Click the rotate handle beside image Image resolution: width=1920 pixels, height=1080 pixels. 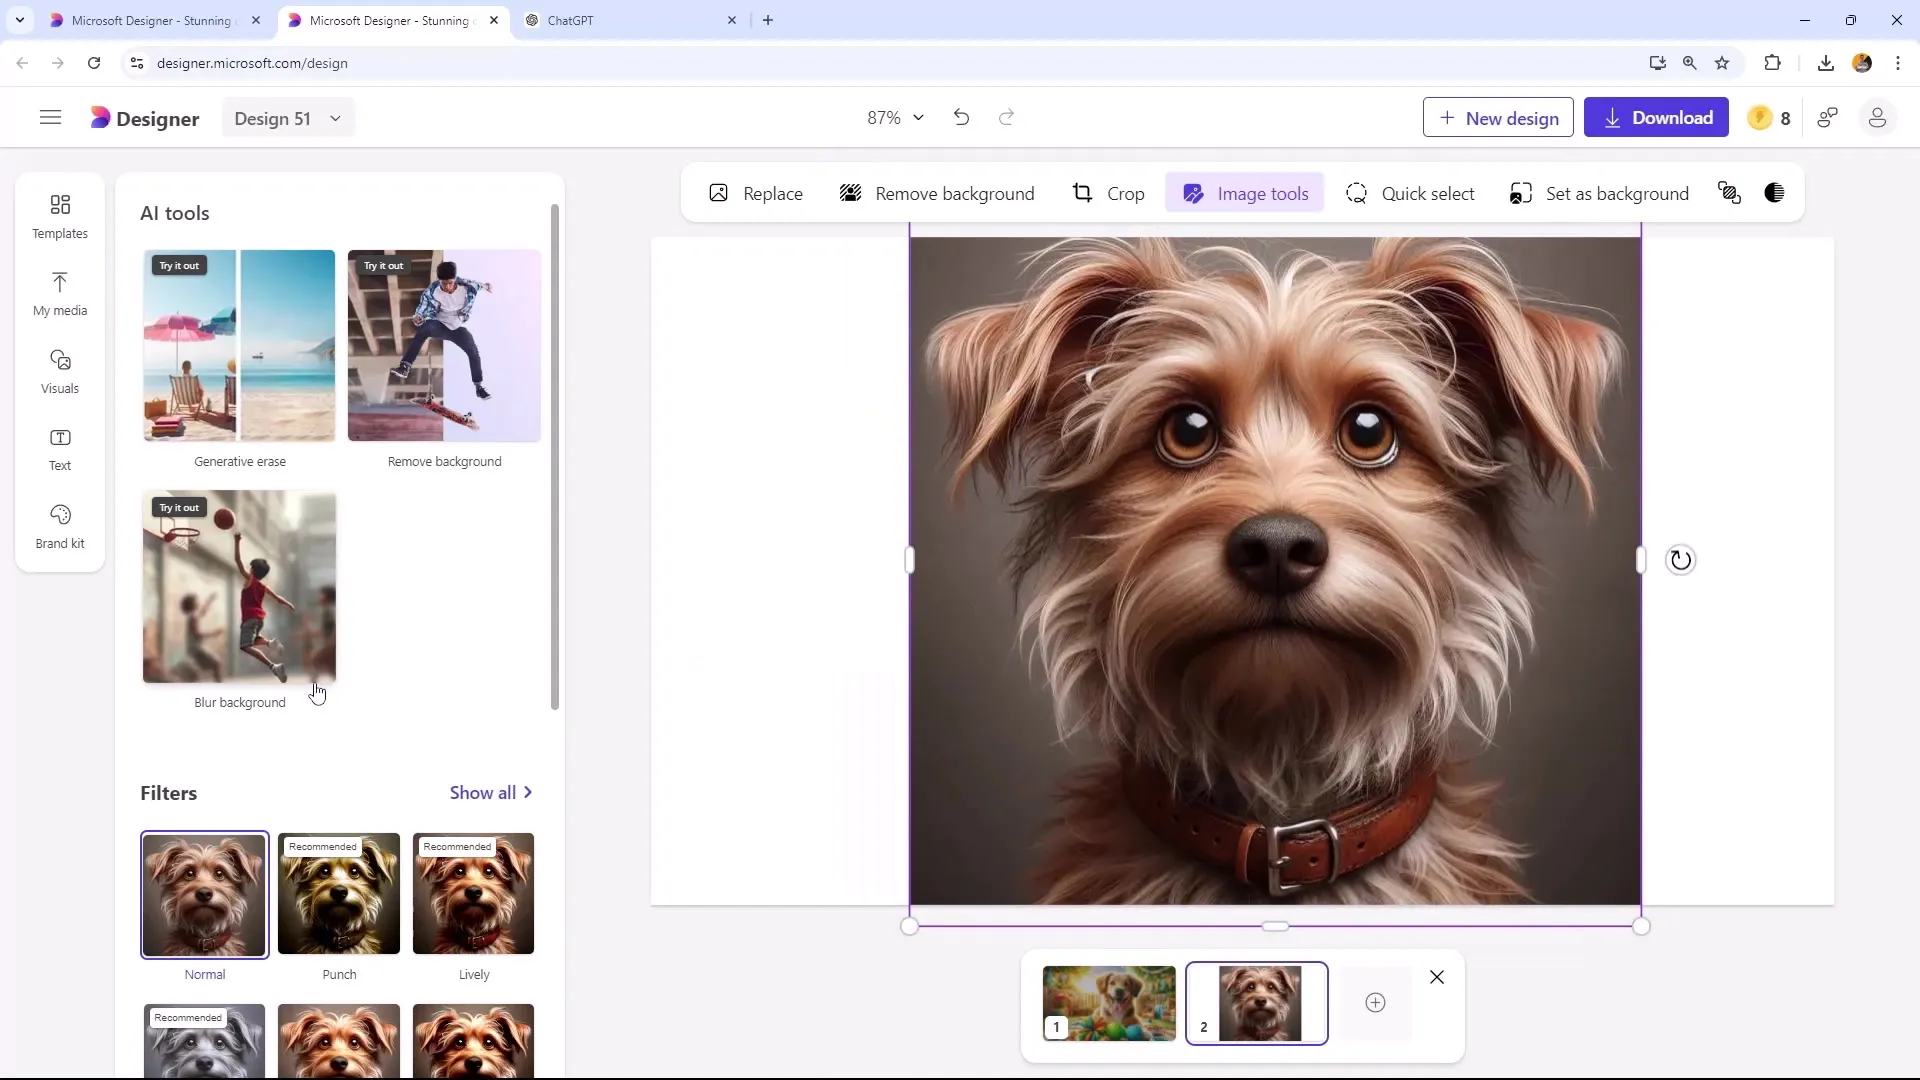click(1681, 560)
